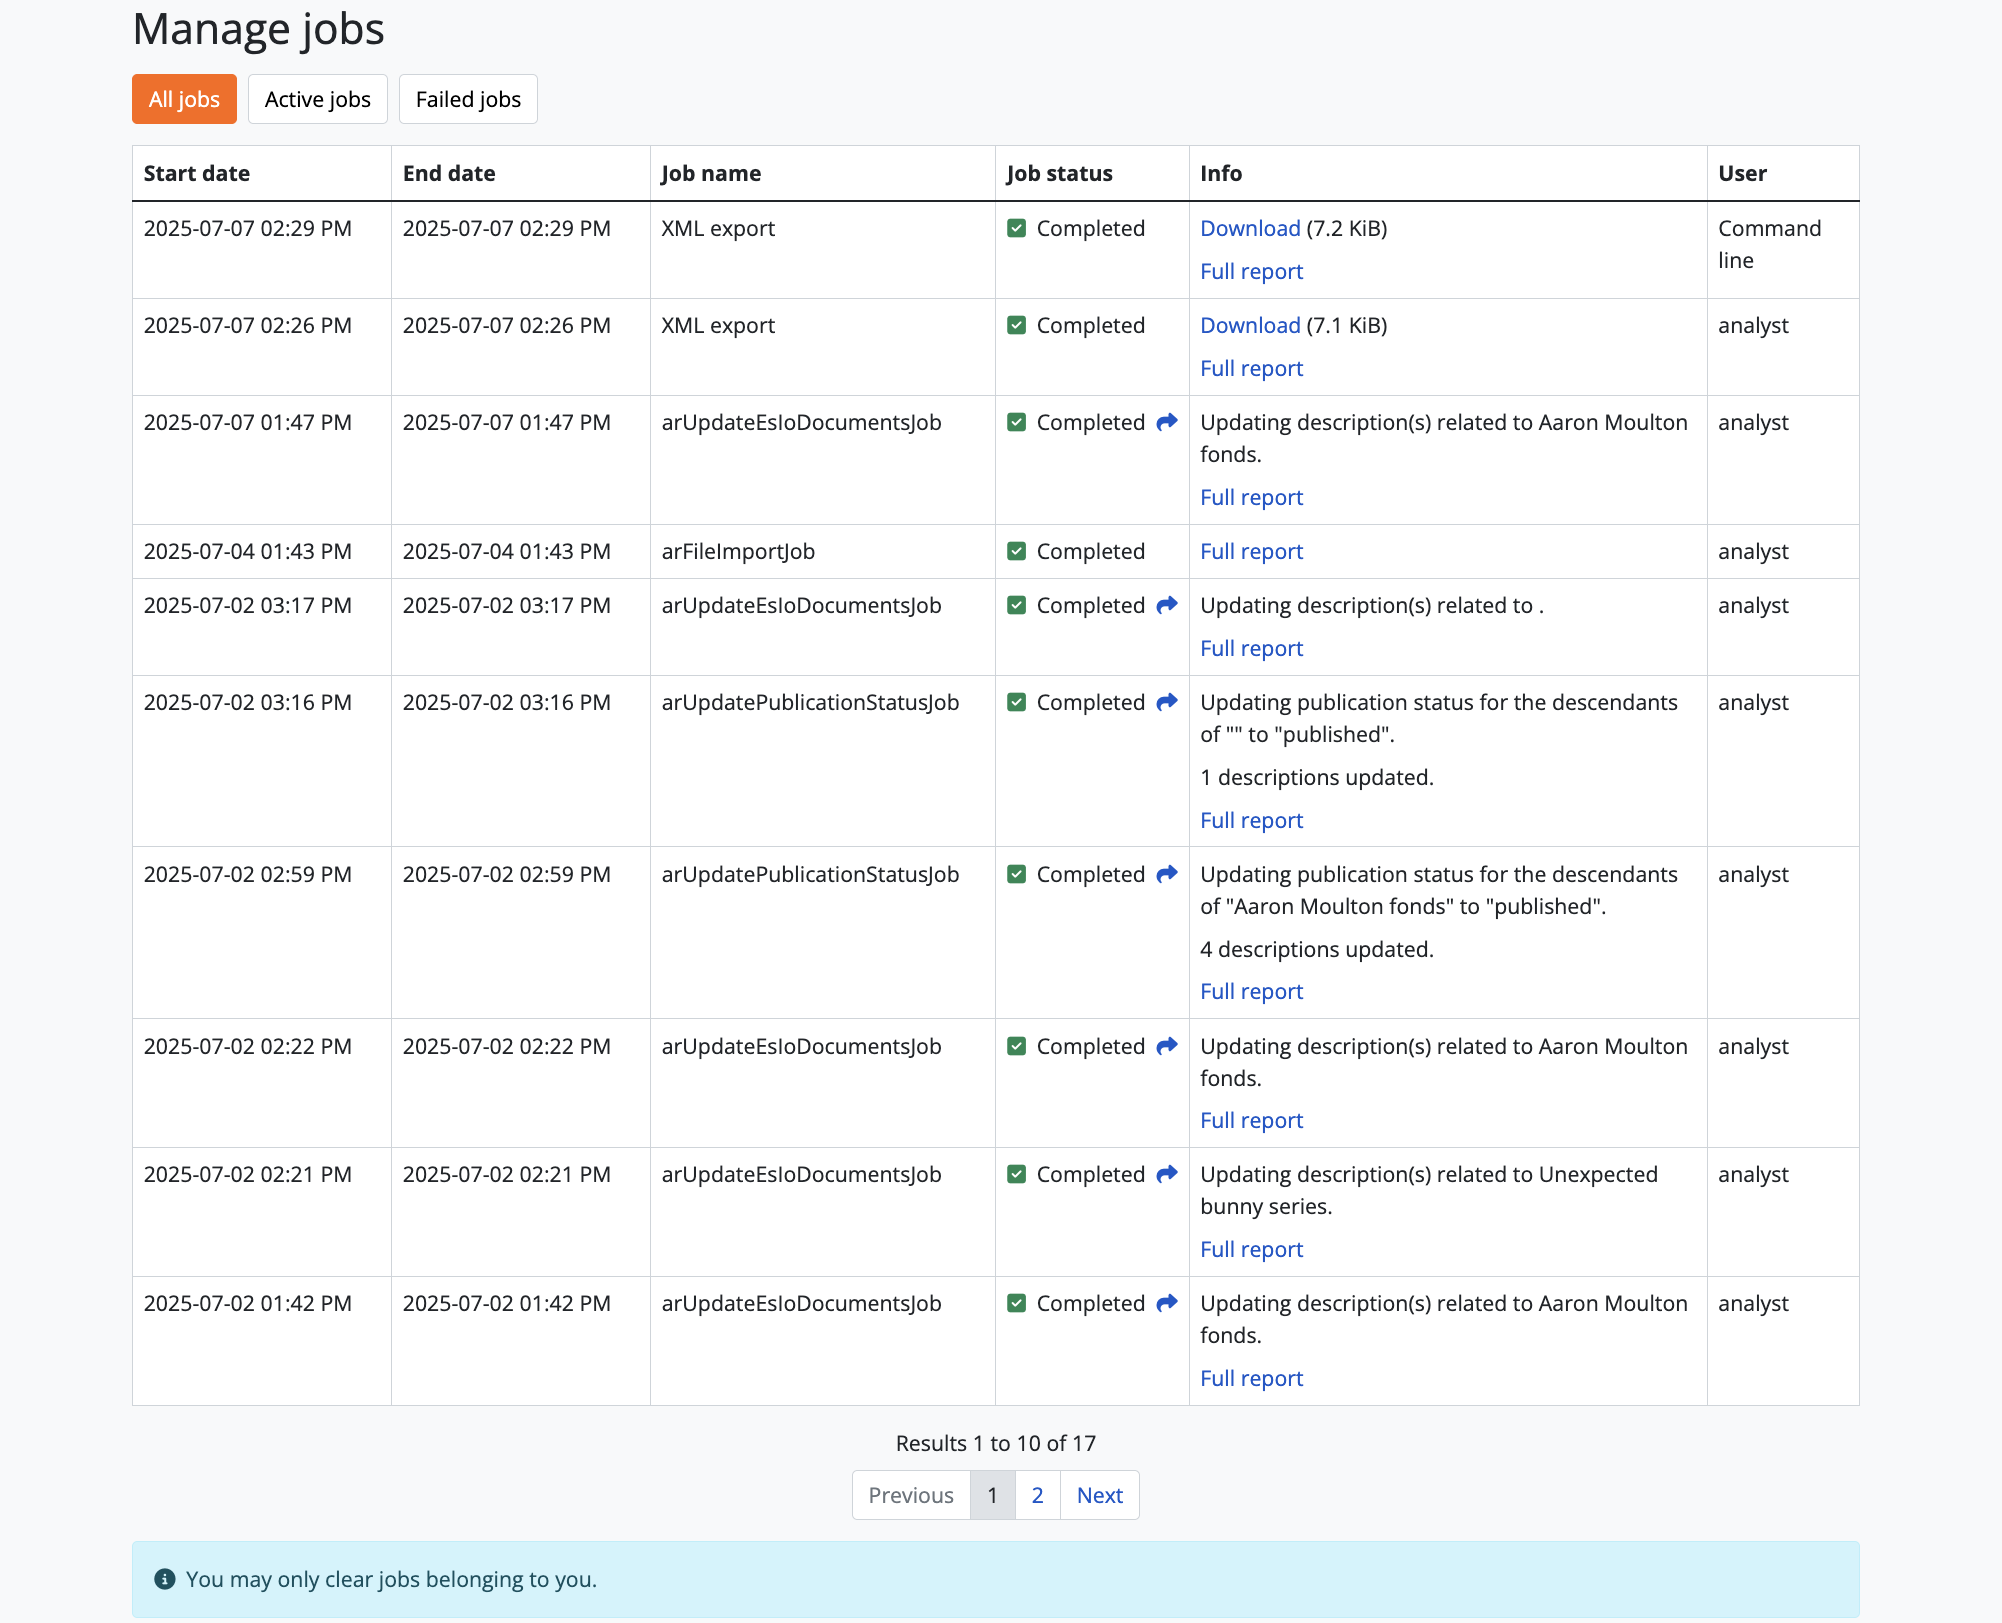Click arrow icon beside 01:47 PM arUpdateEsIoDocumentsJob status
The height and width of the screenshot is (1623, 2002).
[x=1166, y=422]
